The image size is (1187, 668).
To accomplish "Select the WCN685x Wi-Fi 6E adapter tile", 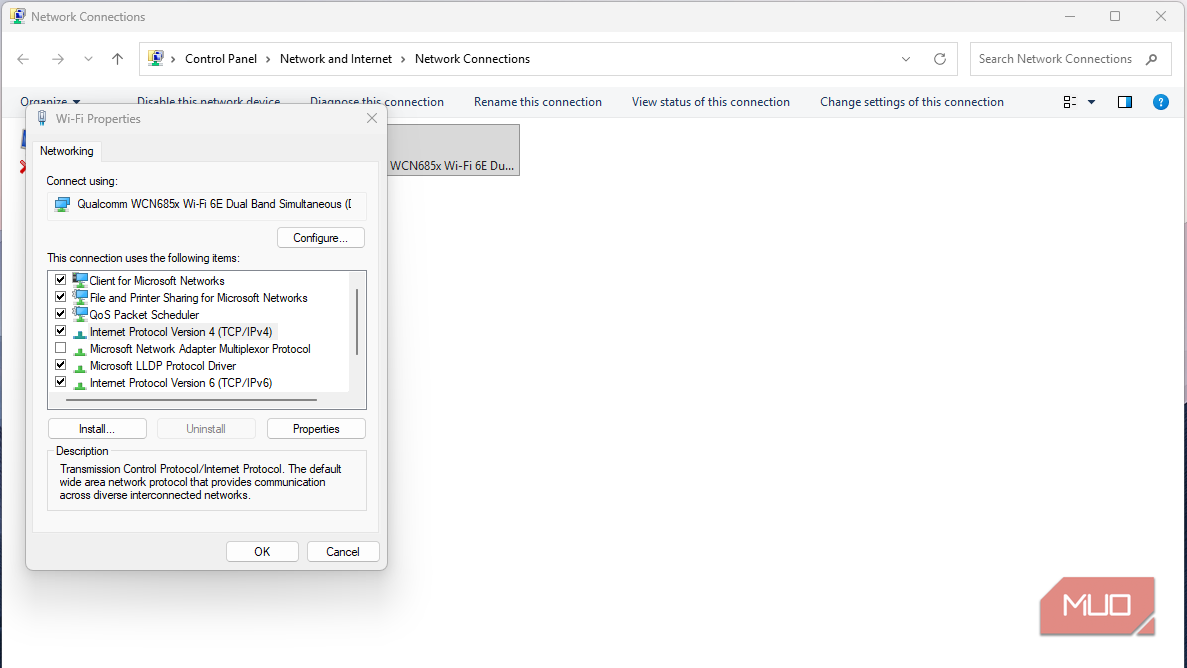I will 453,150.
